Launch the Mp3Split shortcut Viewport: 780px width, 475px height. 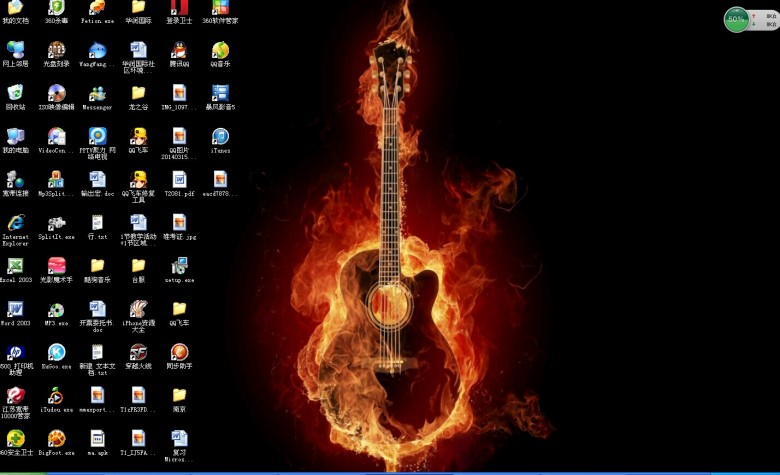[x=56, y=180]
